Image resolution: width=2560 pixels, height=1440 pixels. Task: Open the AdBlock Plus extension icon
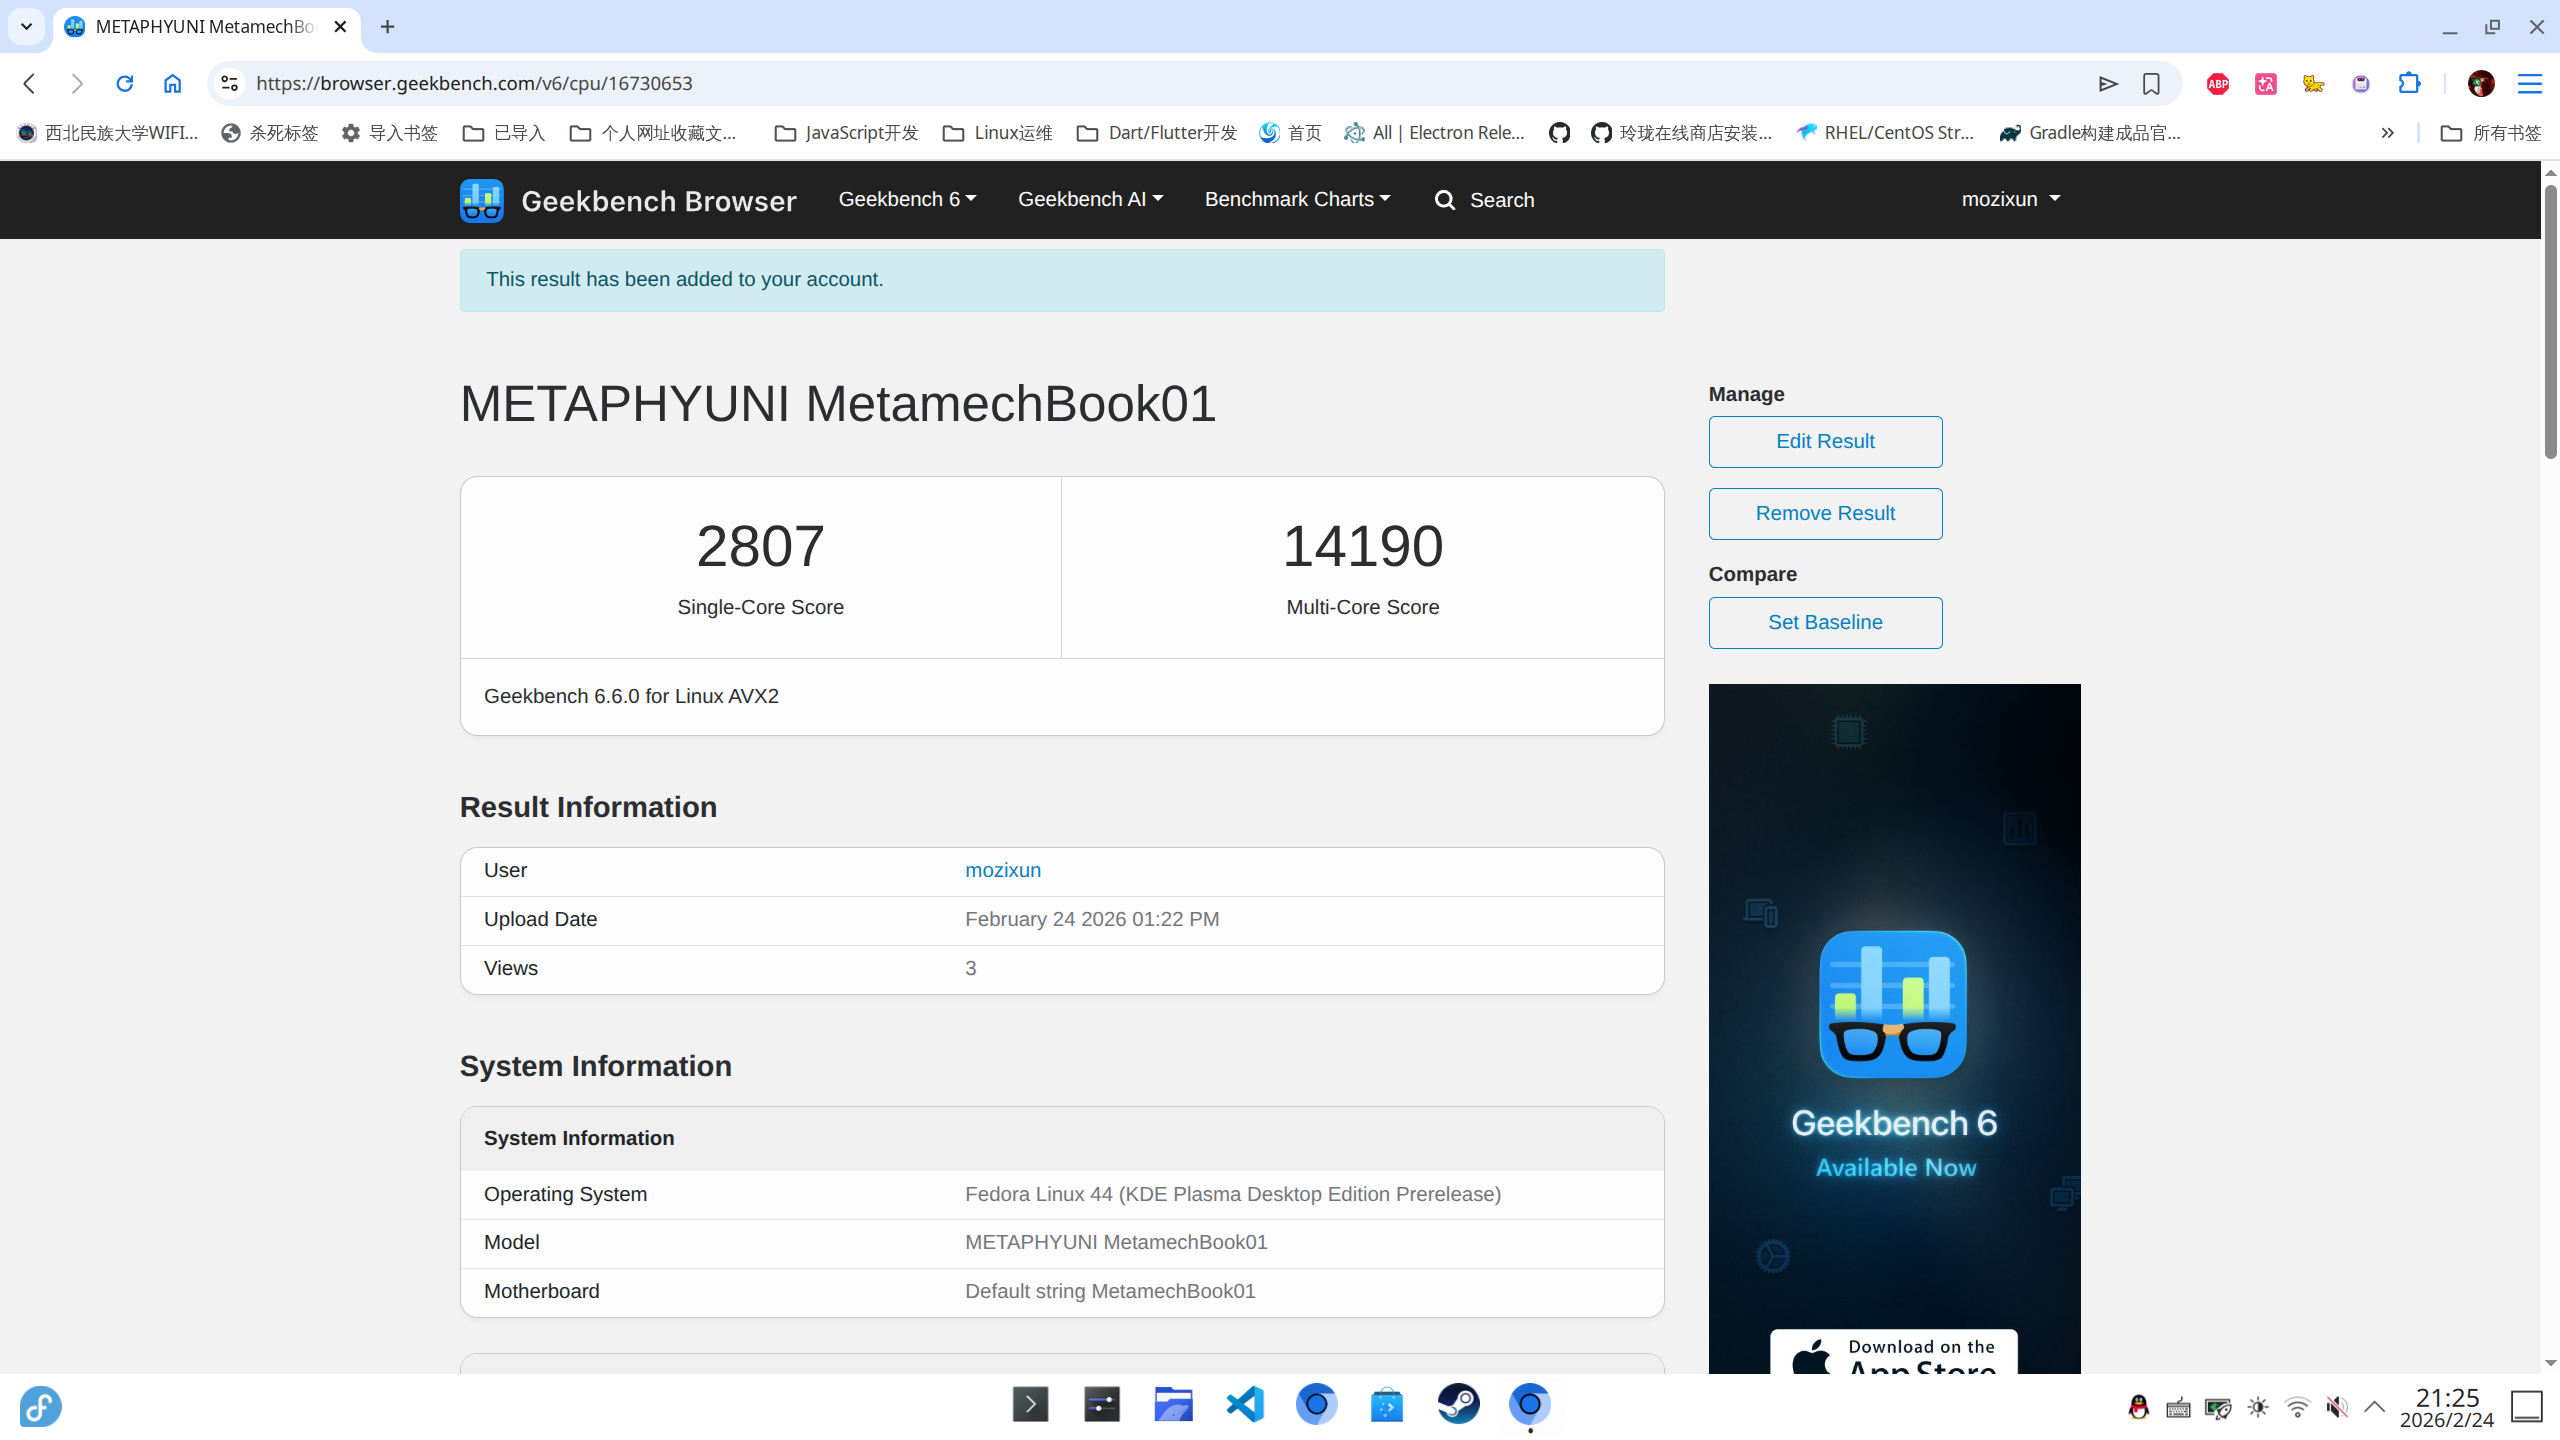point(2217,83)
